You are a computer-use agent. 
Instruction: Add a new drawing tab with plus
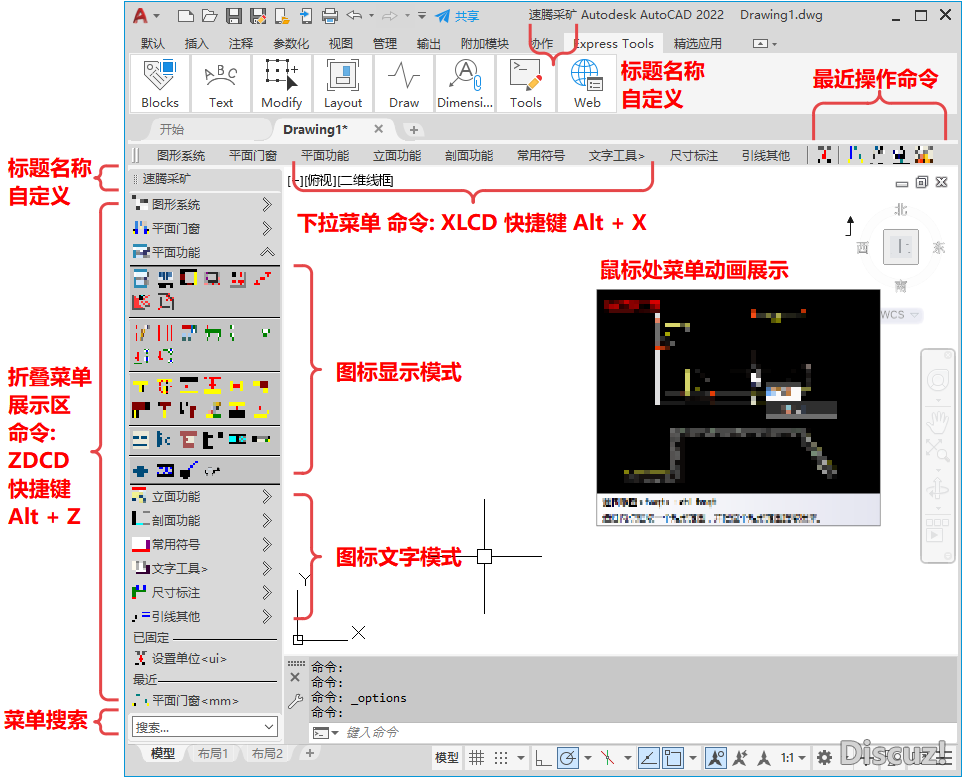[x=414, y=130]
